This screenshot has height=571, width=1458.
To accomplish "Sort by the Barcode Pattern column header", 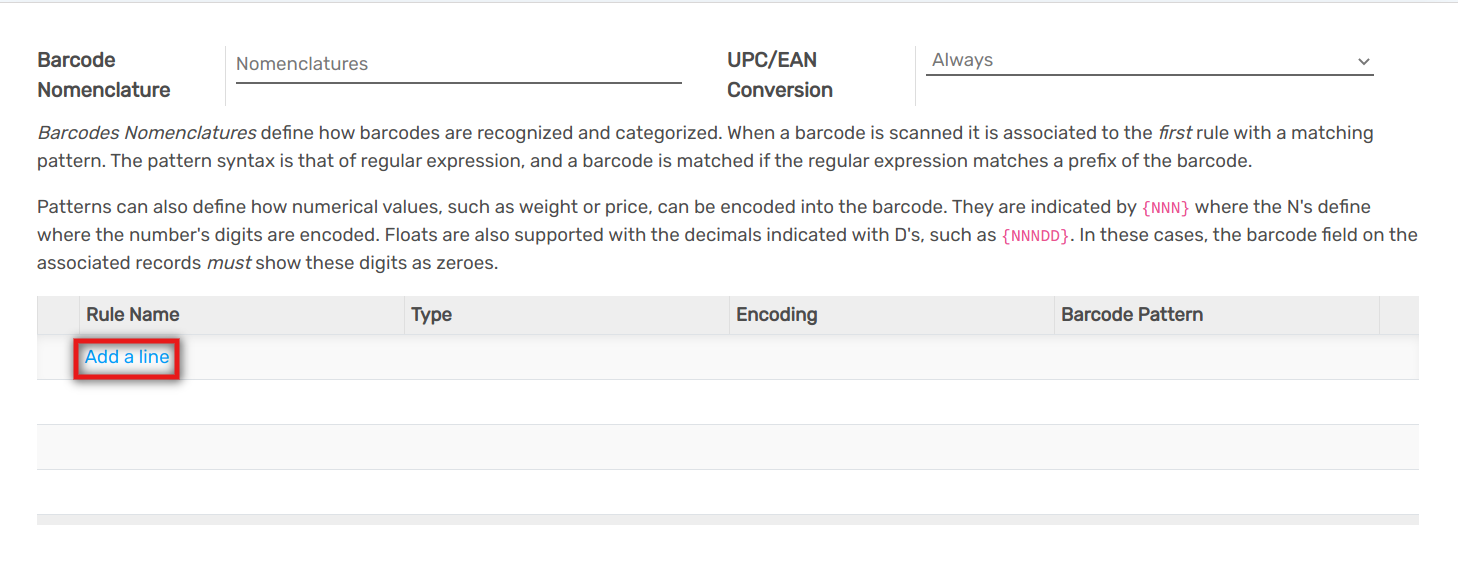I will [1132, 315].
